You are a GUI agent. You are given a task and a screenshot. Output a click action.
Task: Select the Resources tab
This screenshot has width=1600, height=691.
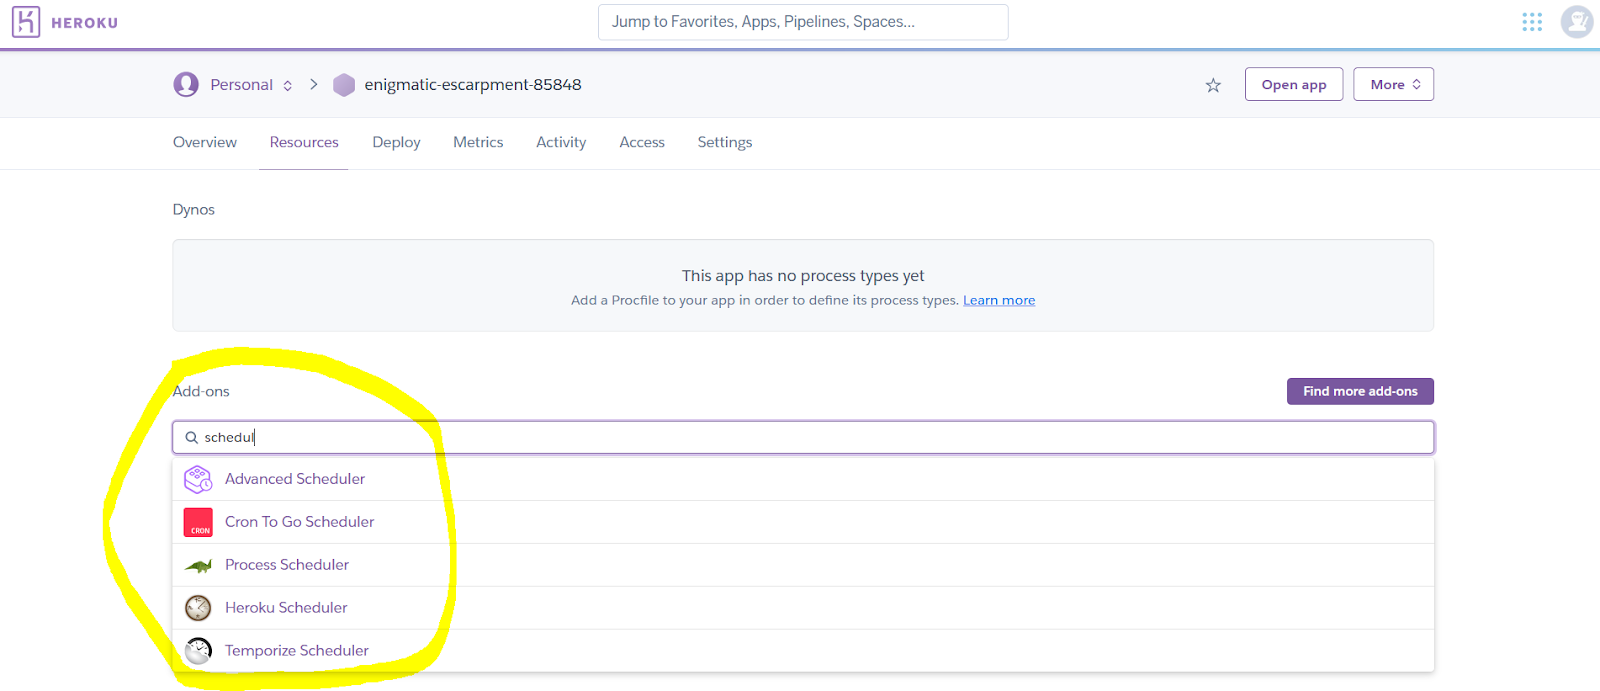coord(304,142)
